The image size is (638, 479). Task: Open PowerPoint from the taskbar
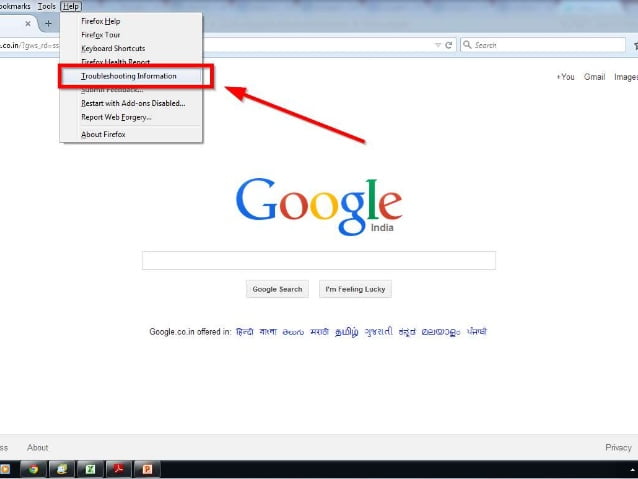[x=147, y=469]
